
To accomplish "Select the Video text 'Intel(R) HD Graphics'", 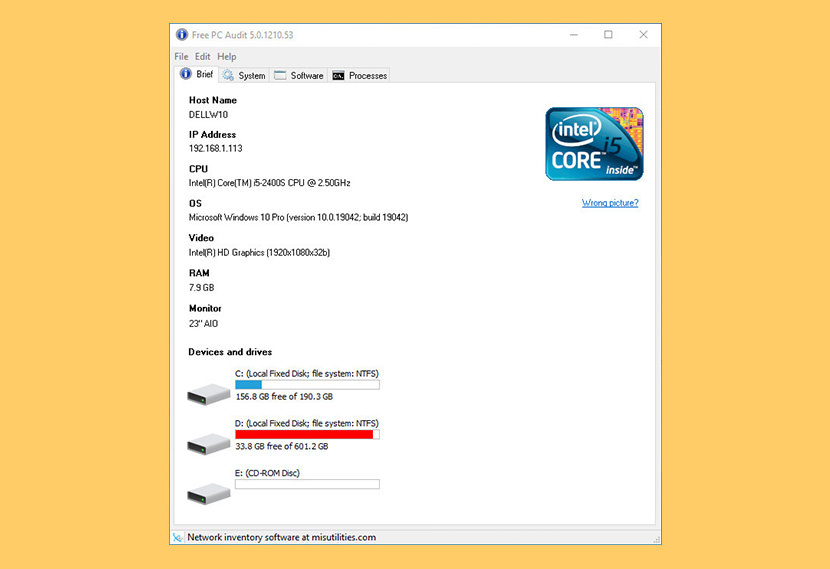I will [x=227, y=252].
